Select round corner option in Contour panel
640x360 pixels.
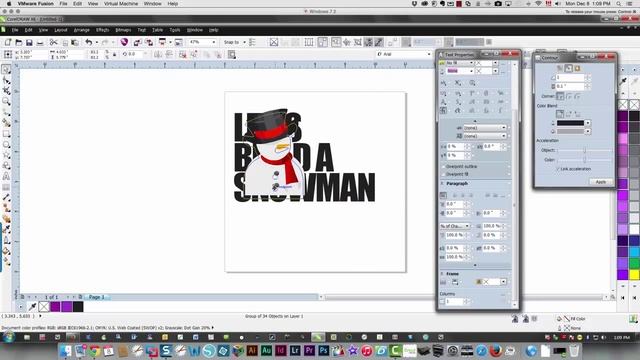pyautogui.click(x=569, y=96)
